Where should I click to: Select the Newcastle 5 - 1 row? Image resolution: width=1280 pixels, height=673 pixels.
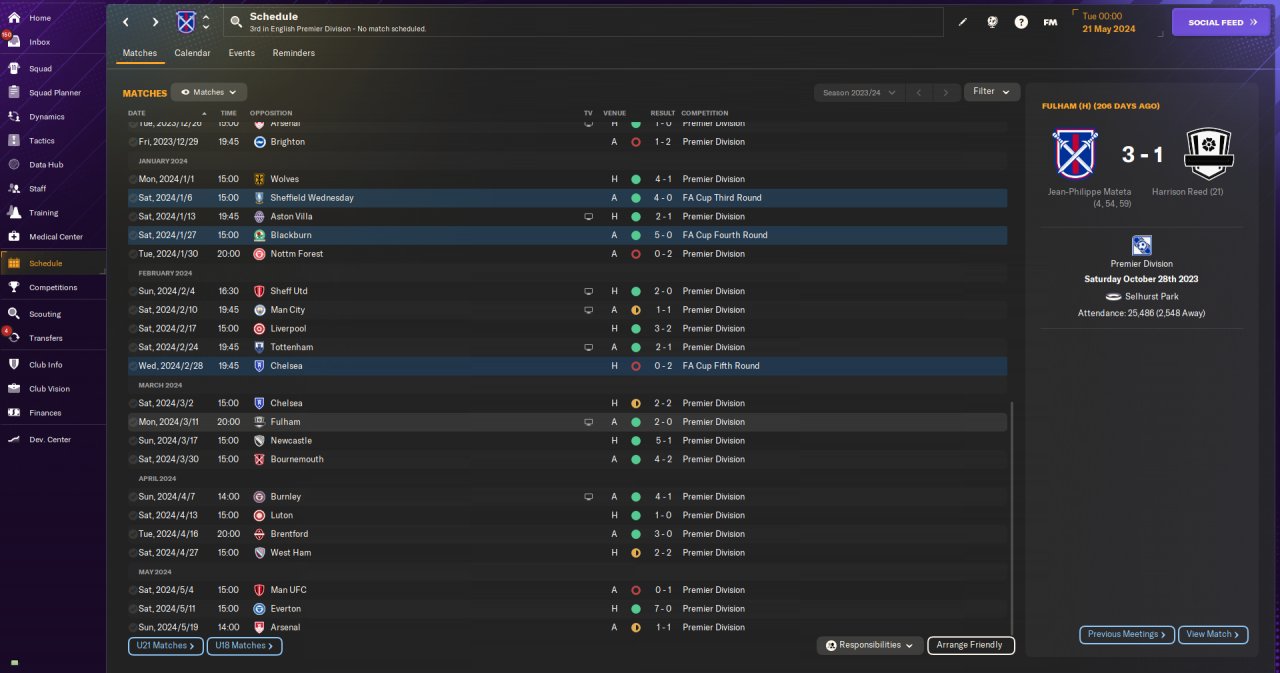click(x=567, y=440)
